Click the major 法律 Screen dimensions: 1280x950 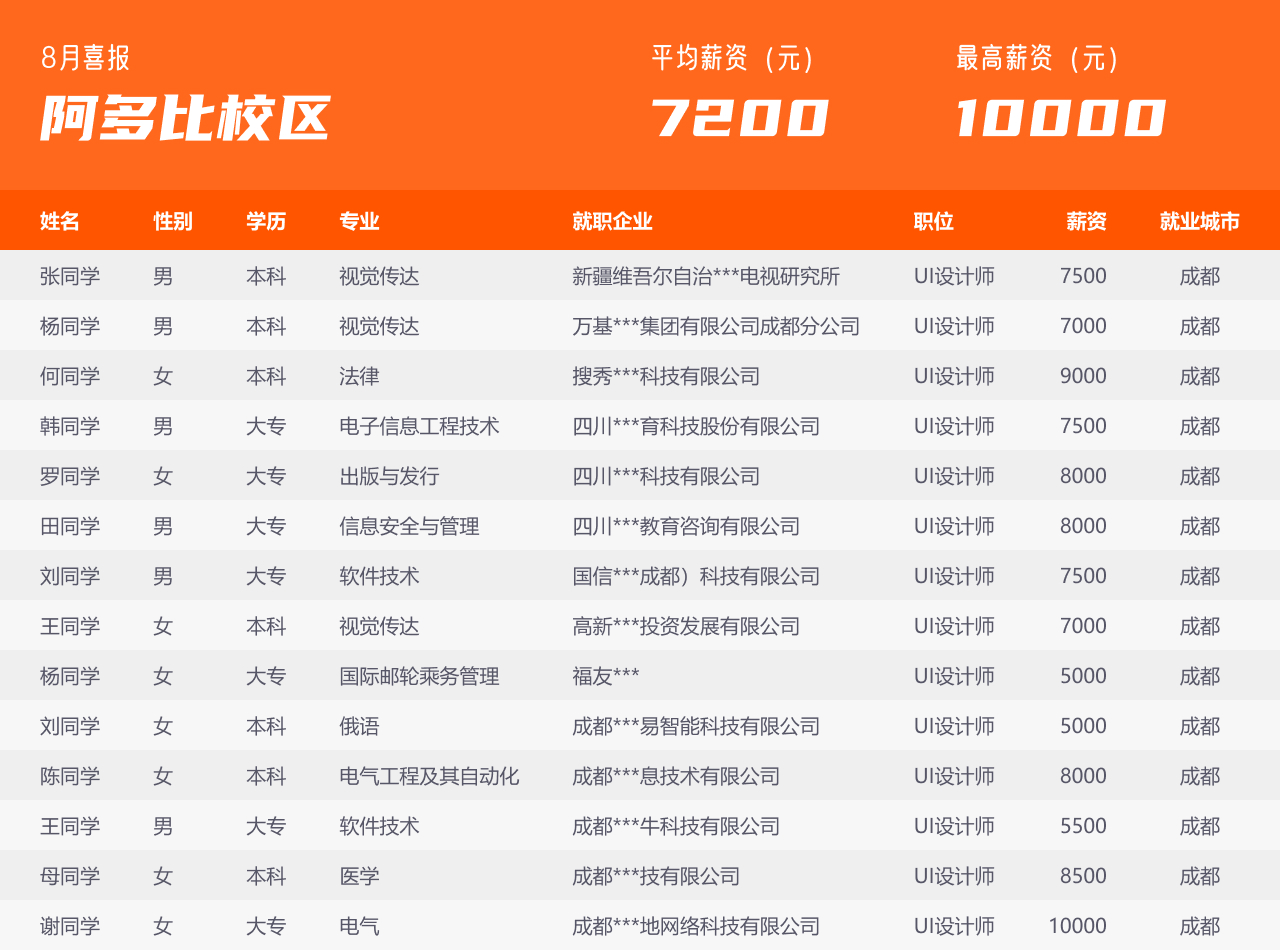click(359, 376)
